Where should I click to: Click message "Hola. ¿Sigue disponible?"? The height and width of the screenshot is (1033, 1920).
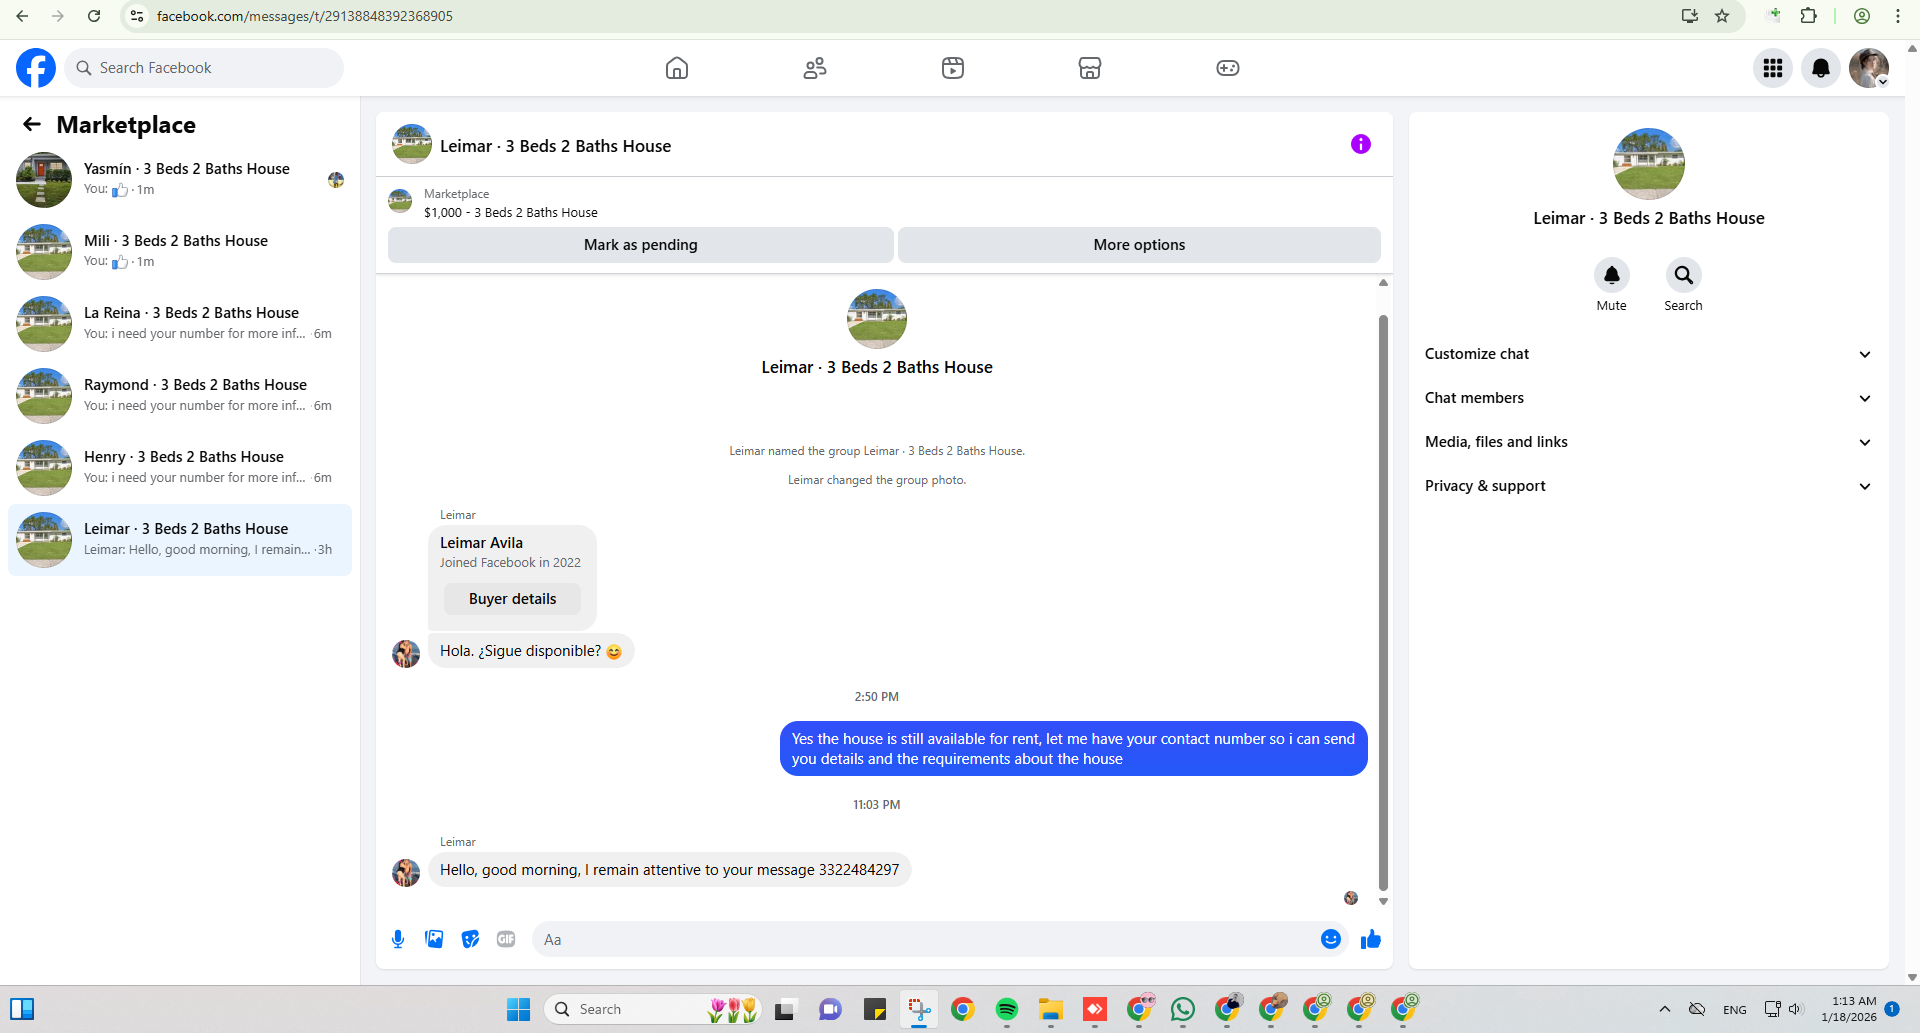(531, 651)
